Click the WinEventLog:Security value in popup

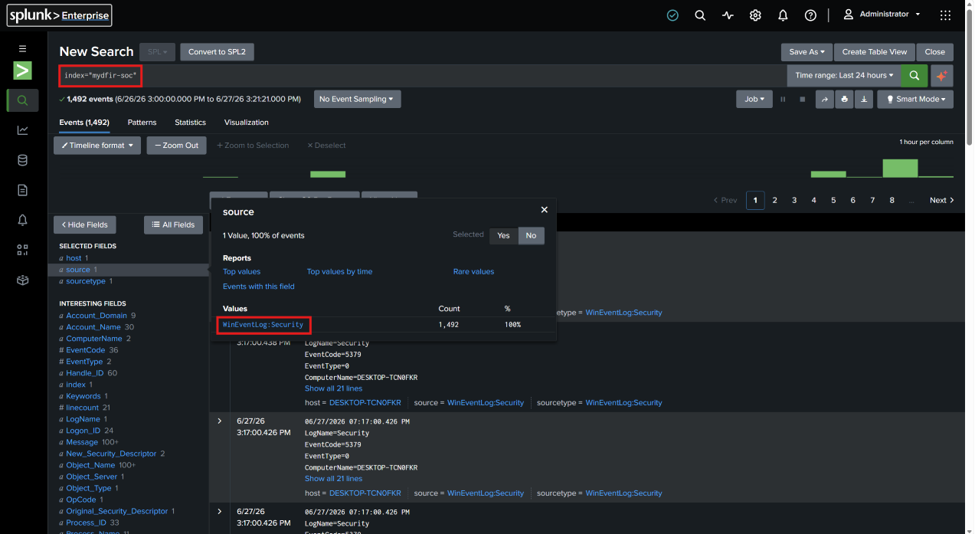[263, 325]
